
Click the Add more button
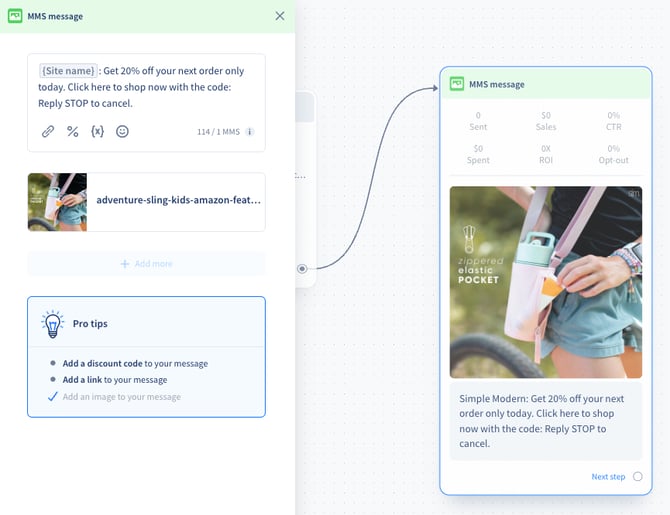146,264
